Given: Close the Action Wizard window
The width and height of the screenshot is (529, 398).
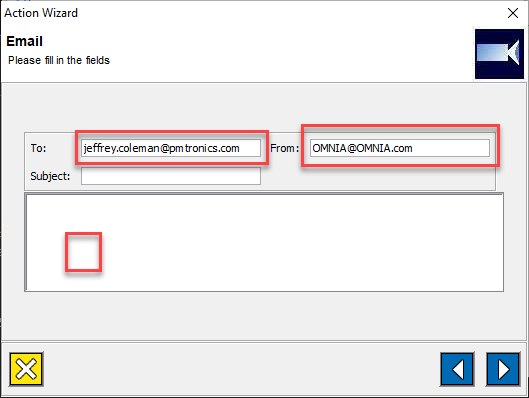Looking at the screenshot, I should click(x=513, y=13).
